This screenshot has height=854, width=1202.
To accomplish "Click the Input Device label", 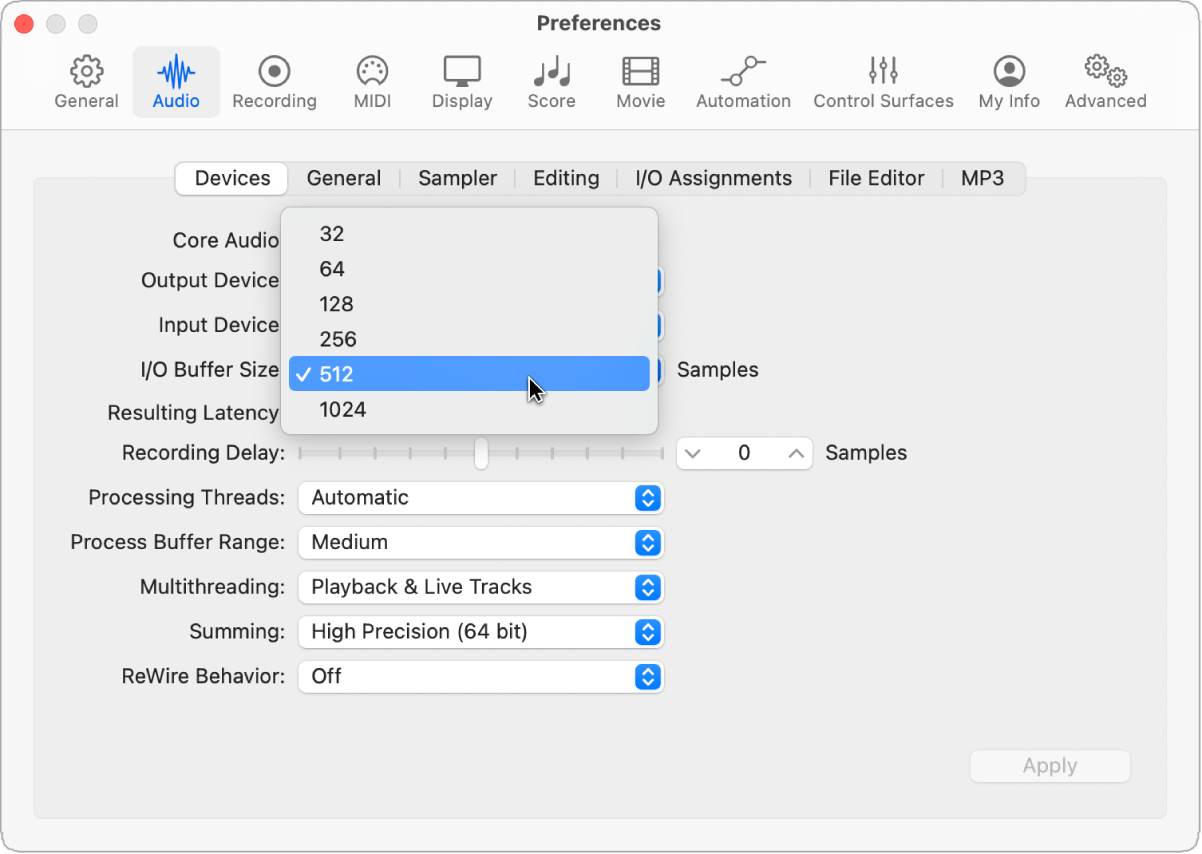I will 218,325.
